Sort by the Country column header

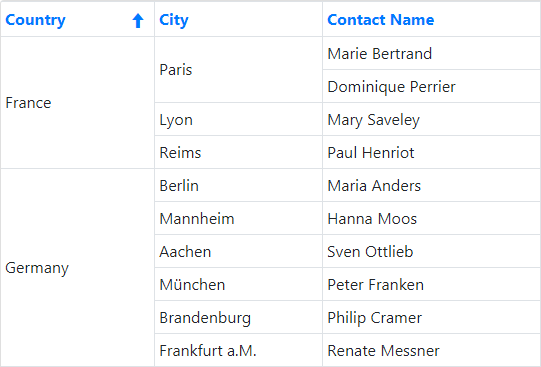[35, 20]
